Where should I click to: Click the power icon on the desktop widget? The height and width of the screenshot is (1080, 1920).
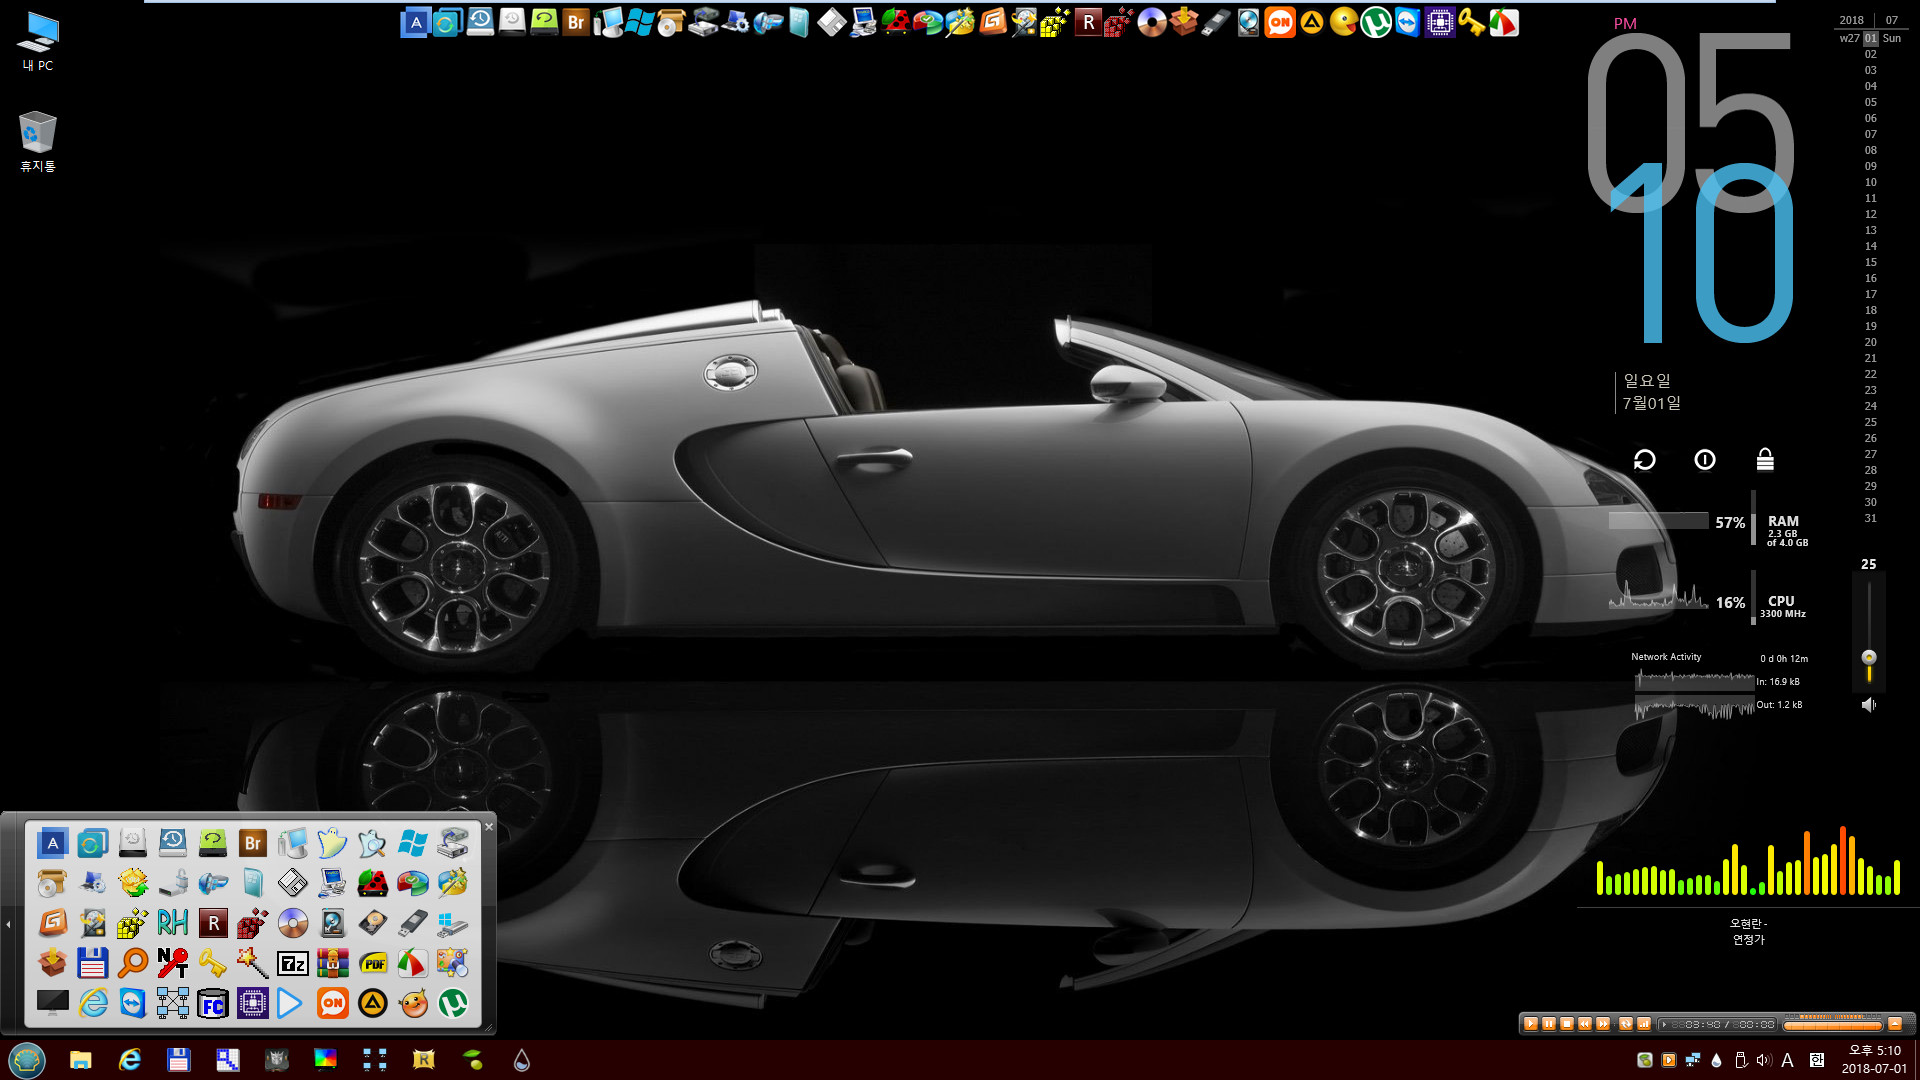pos(1705,459)
